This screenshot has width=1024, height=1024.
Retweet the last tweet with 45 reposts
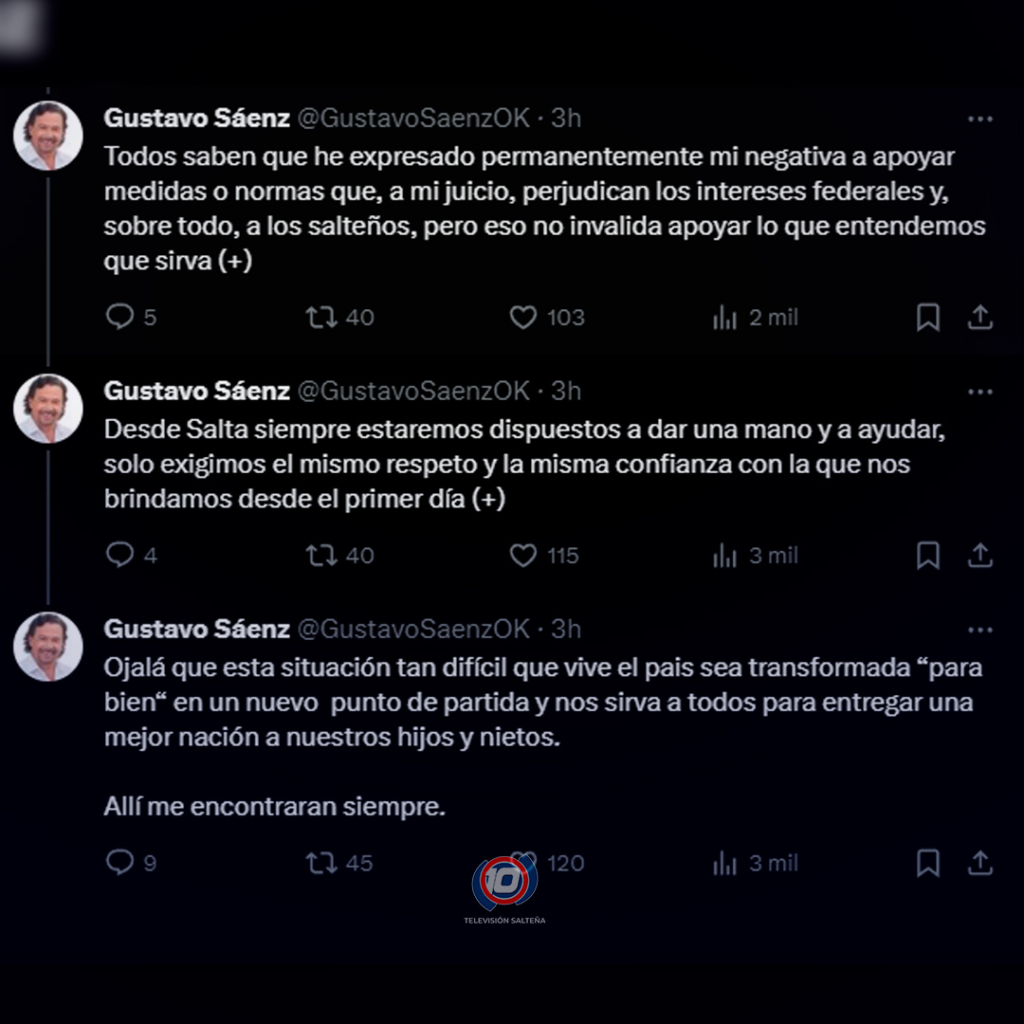(322, 862)
